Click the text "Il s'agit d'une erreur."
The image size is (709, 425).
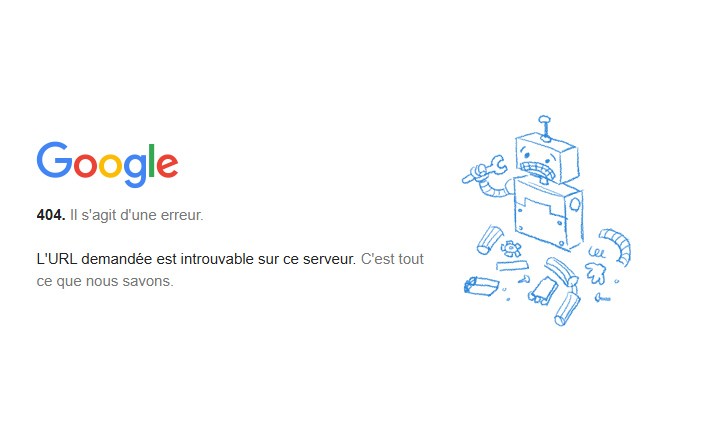click(x=137, y=215)
